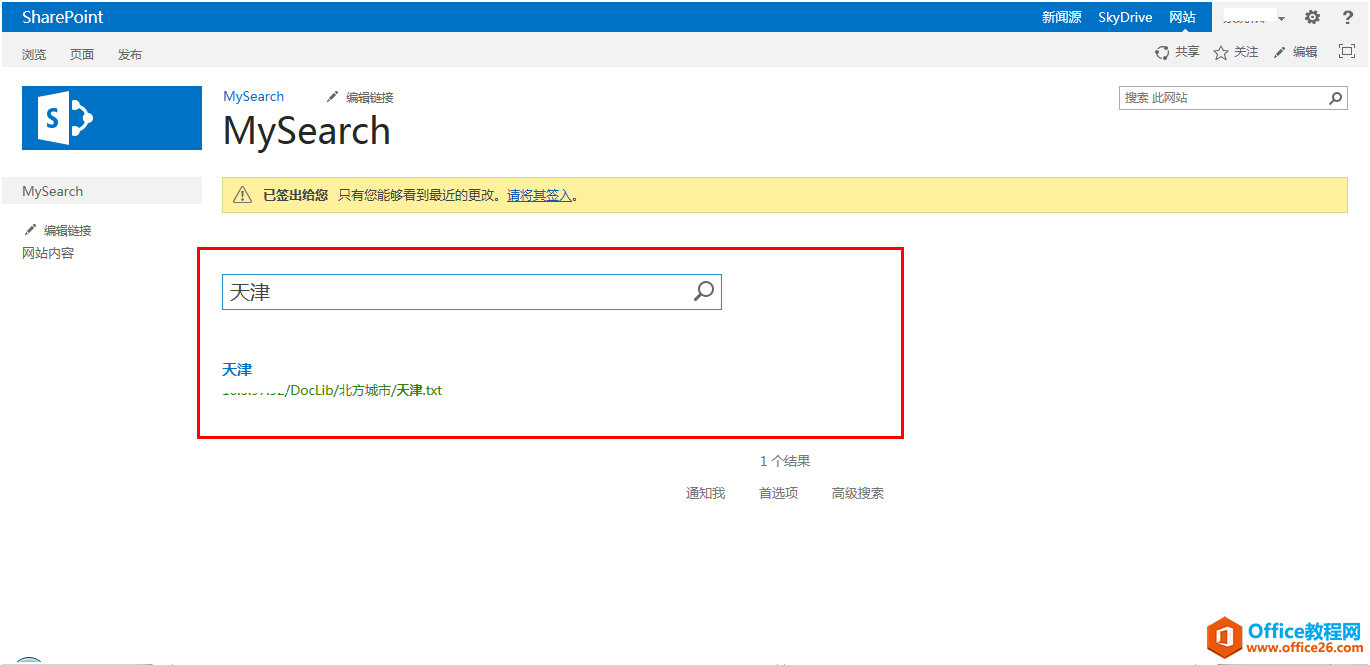Open the 天津 search result link

click(236, 369)
